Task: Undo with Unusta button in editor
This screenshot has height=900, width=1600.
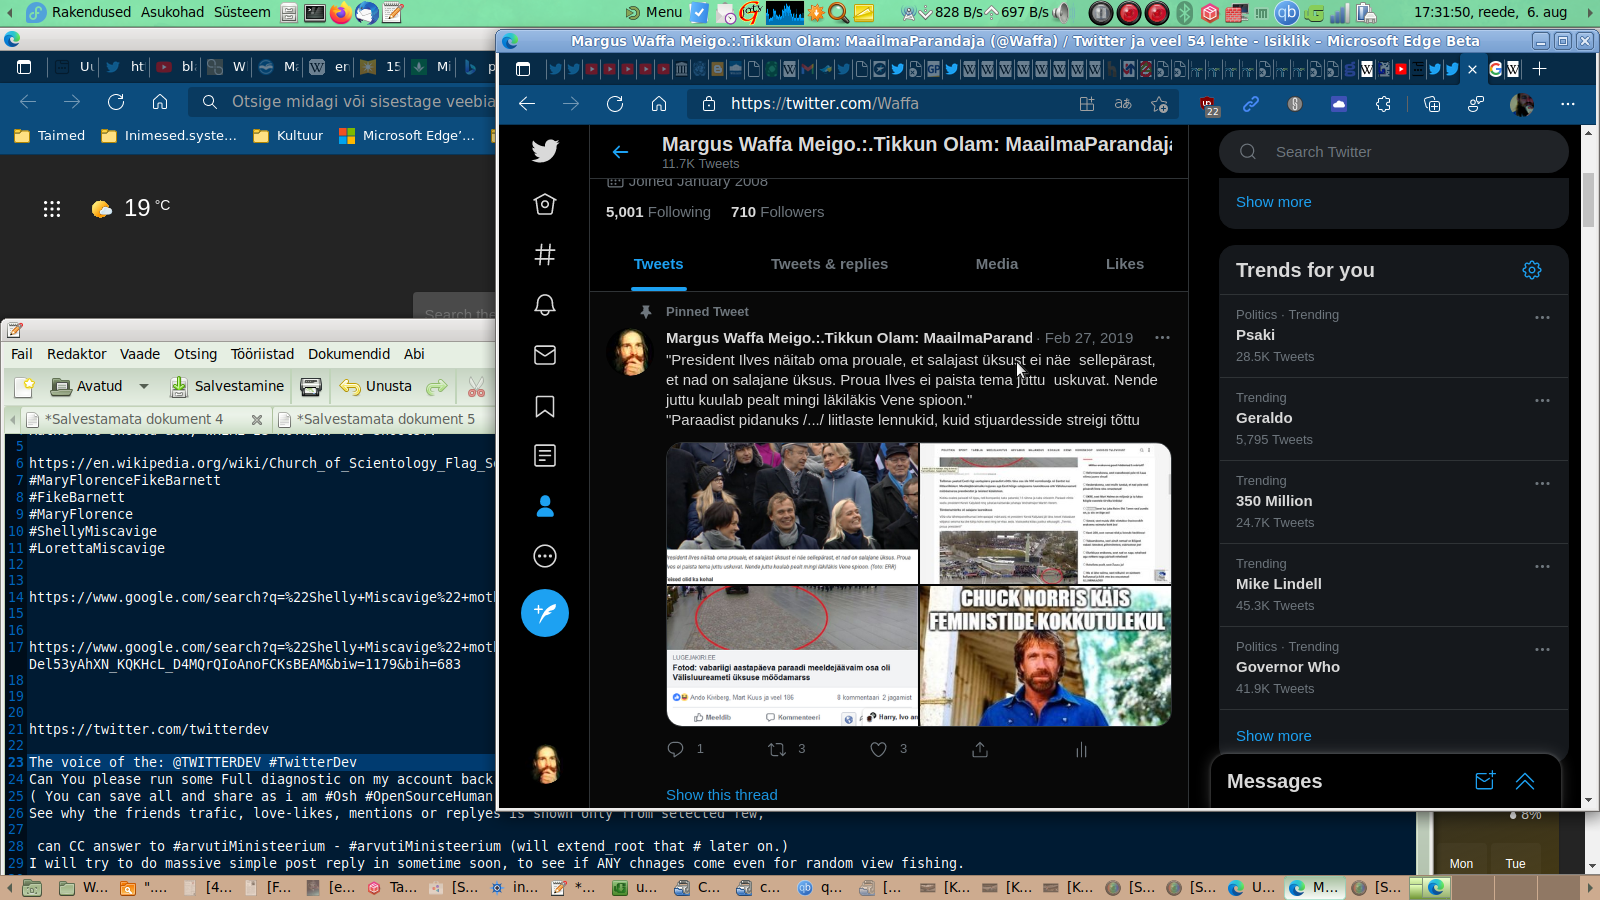Action: point(376,386)
